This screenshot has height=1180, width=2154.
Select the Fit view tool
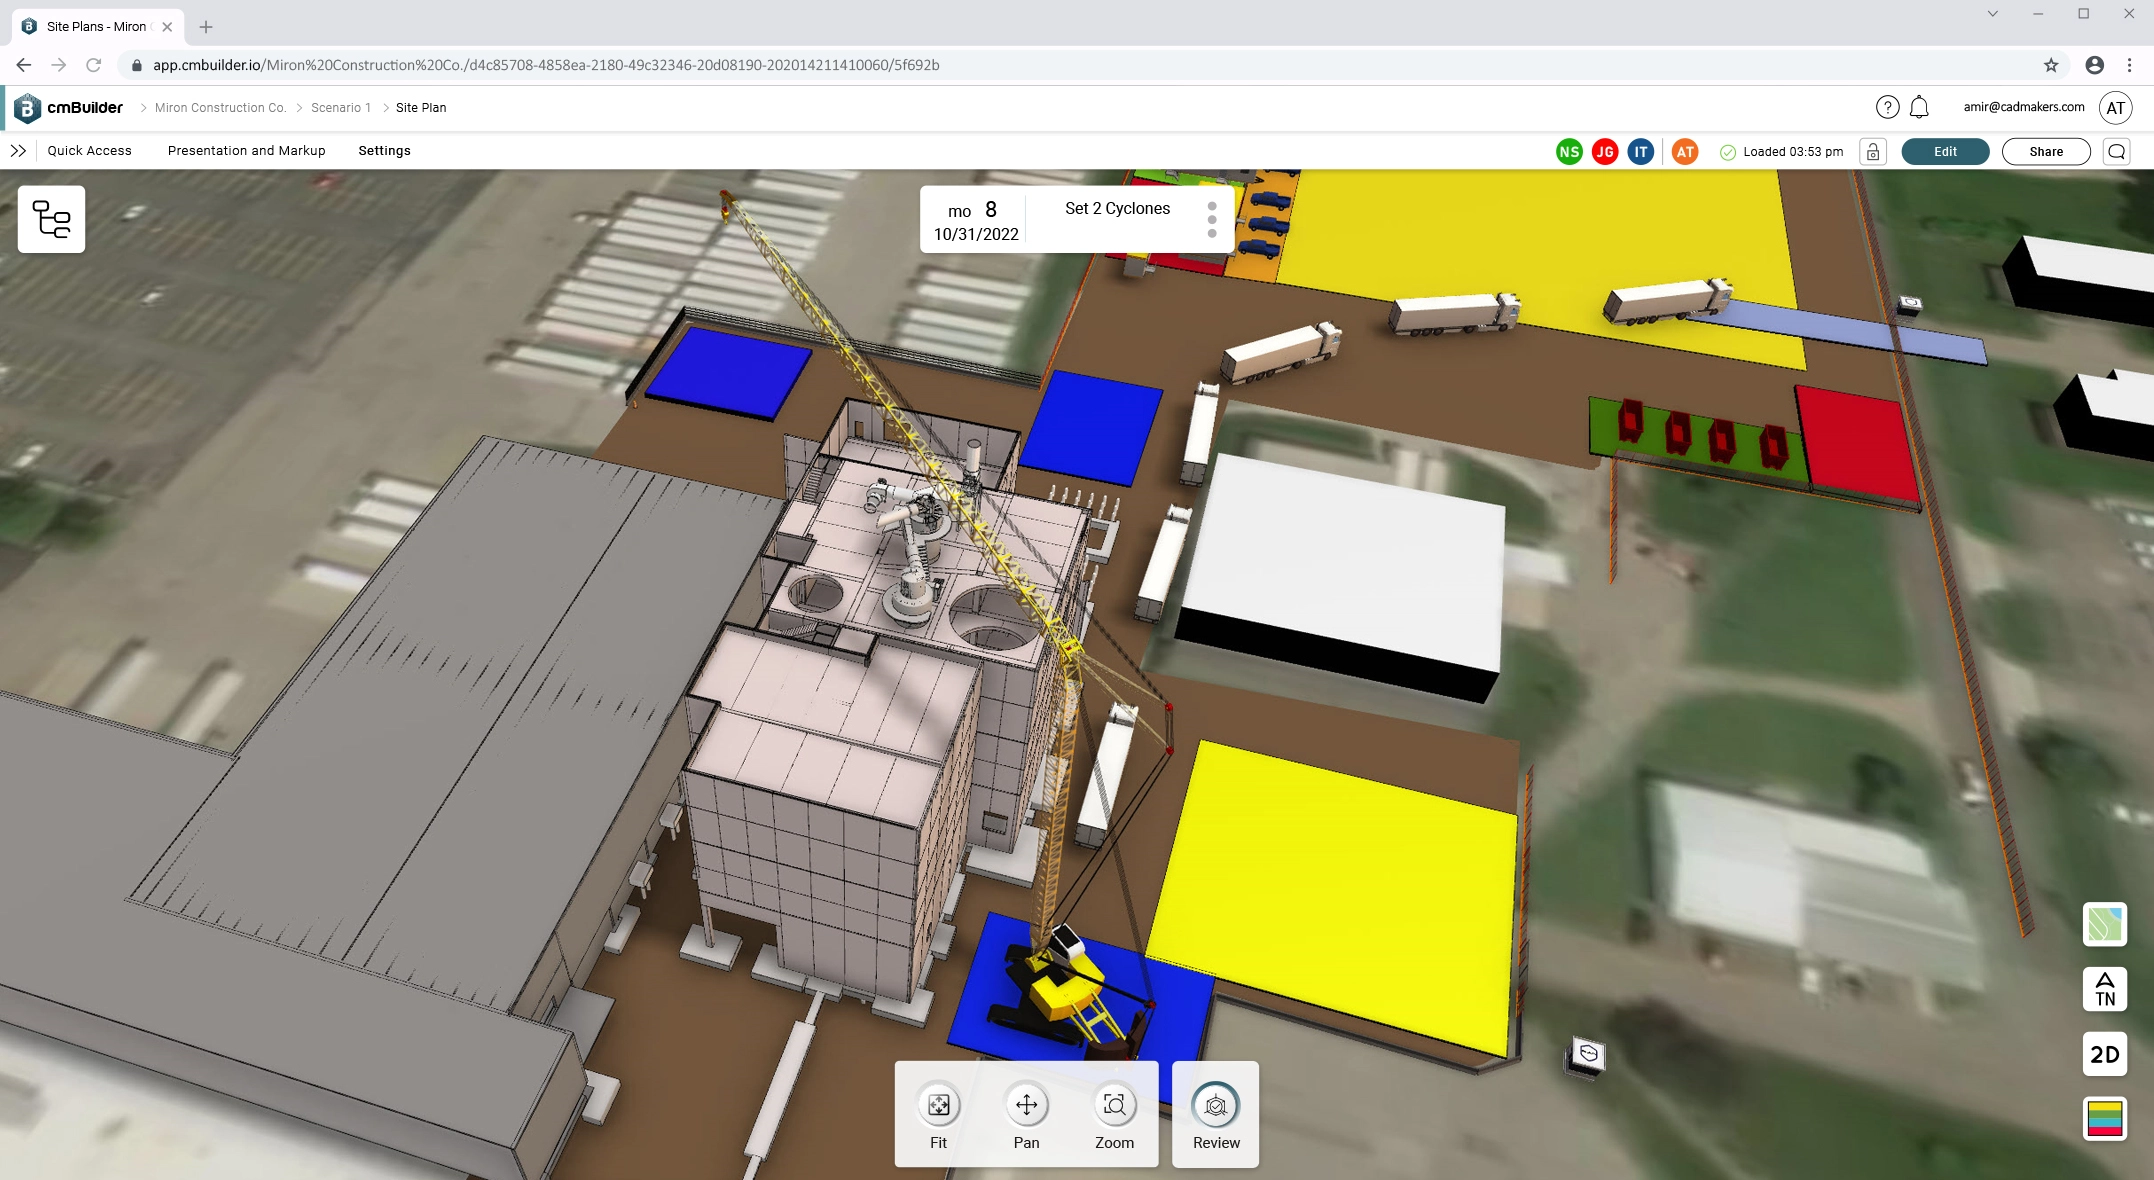click(x=937, y=1107)
